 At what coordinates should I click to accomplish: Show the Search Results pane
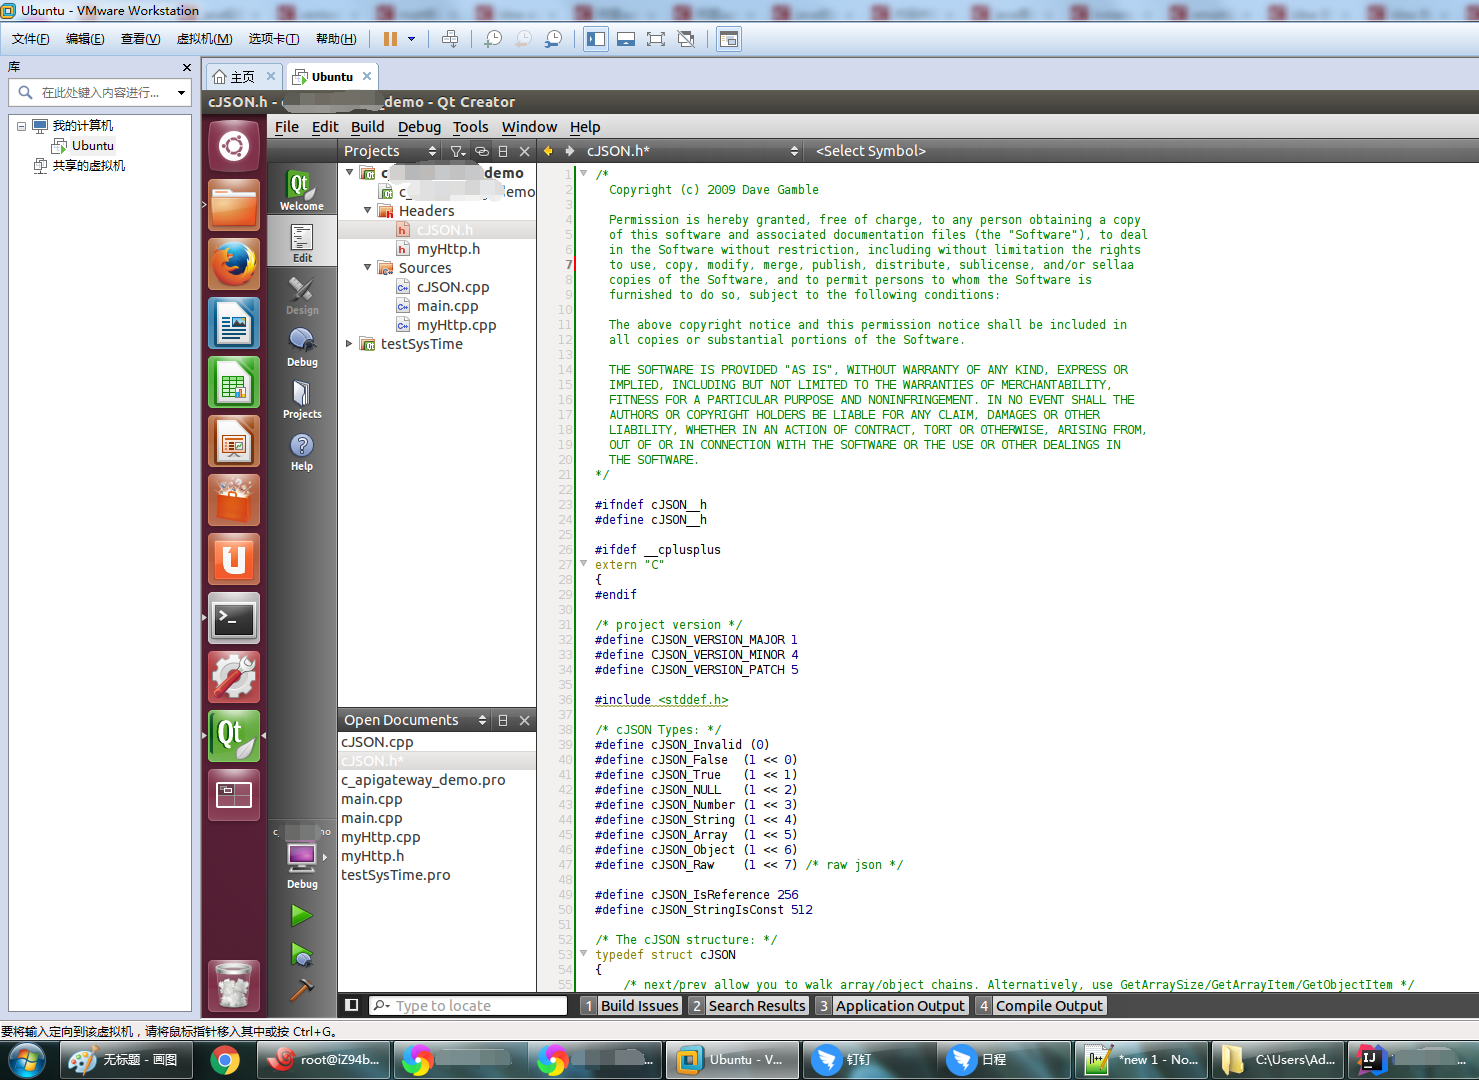748,1006
